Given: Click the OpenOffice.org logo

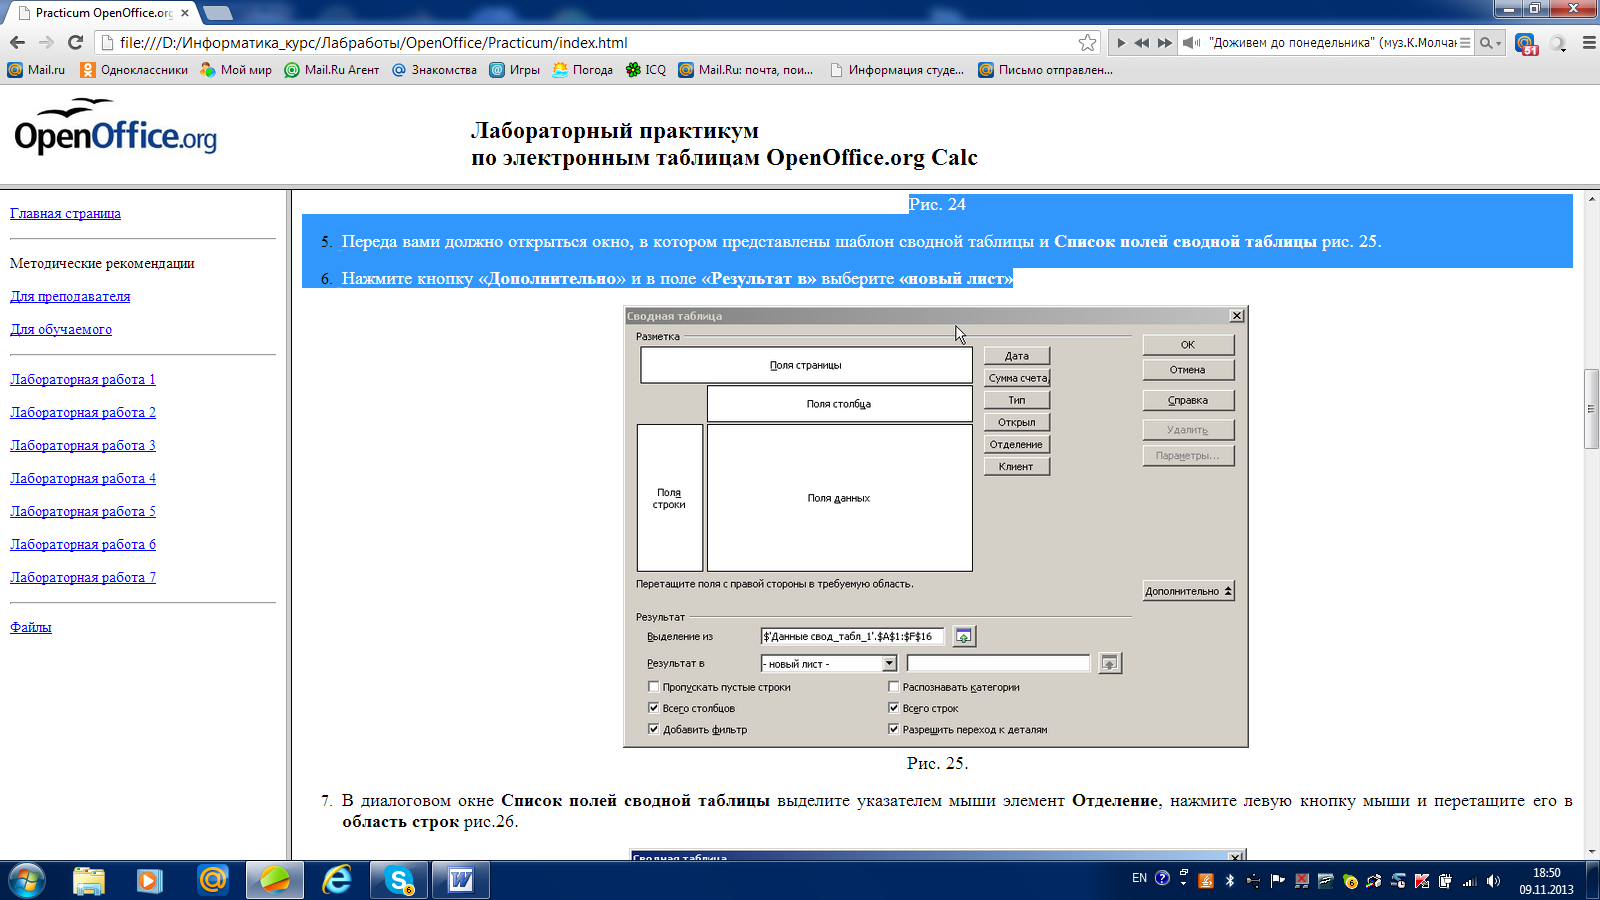Looking at the screenshot, I should pos(115,127).
